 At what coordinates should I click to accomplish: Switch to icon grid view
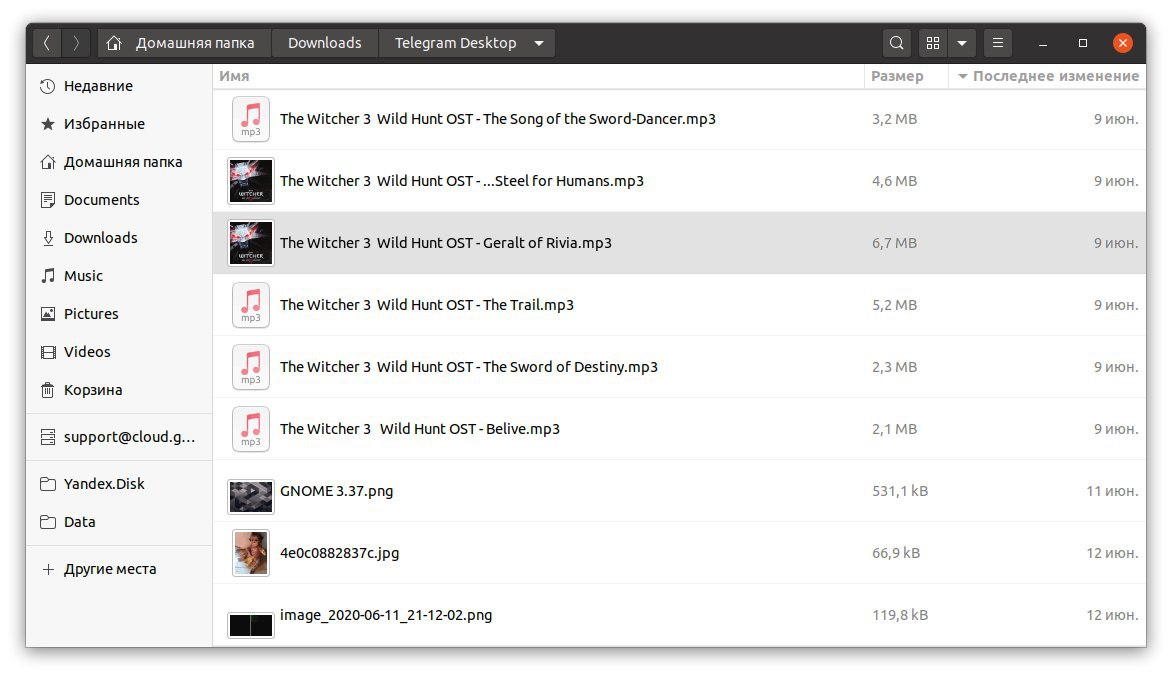point(933,43)
